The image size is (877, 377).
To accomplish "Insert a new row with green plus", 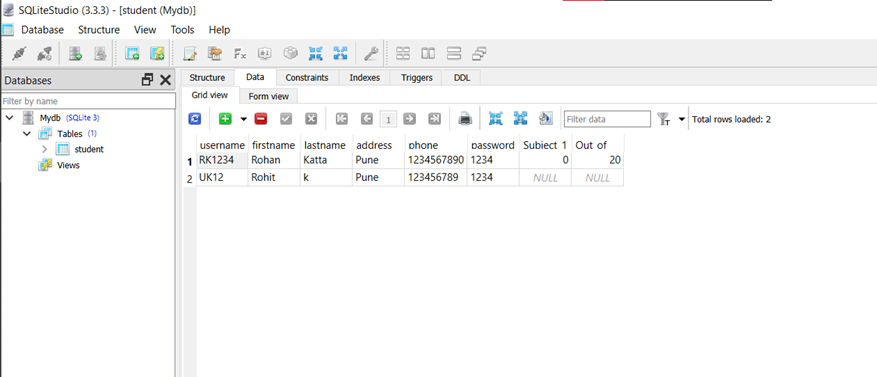I will pyautogui.click(x=225, y=119).
